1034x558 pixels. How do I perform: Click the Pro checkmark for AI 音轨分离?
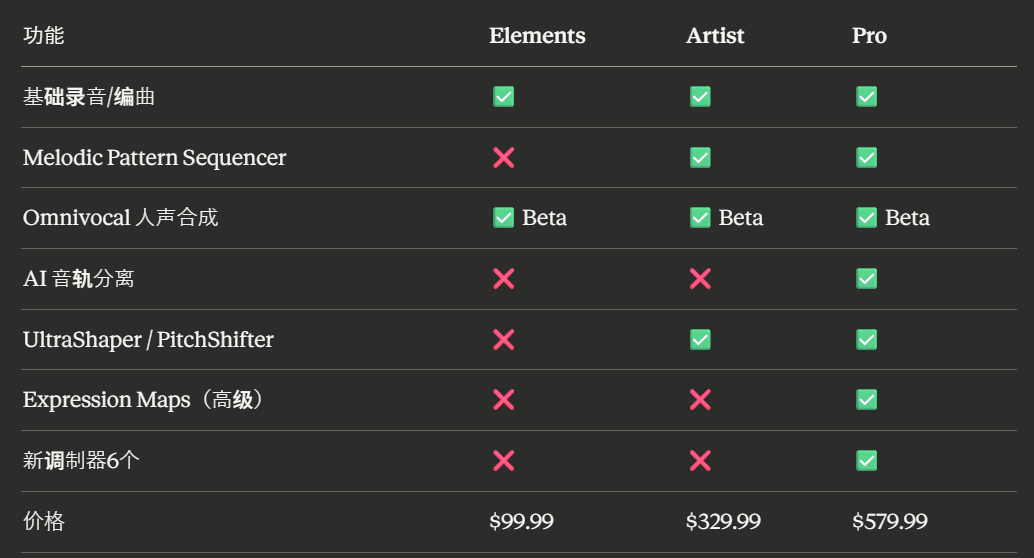point(866,278)
